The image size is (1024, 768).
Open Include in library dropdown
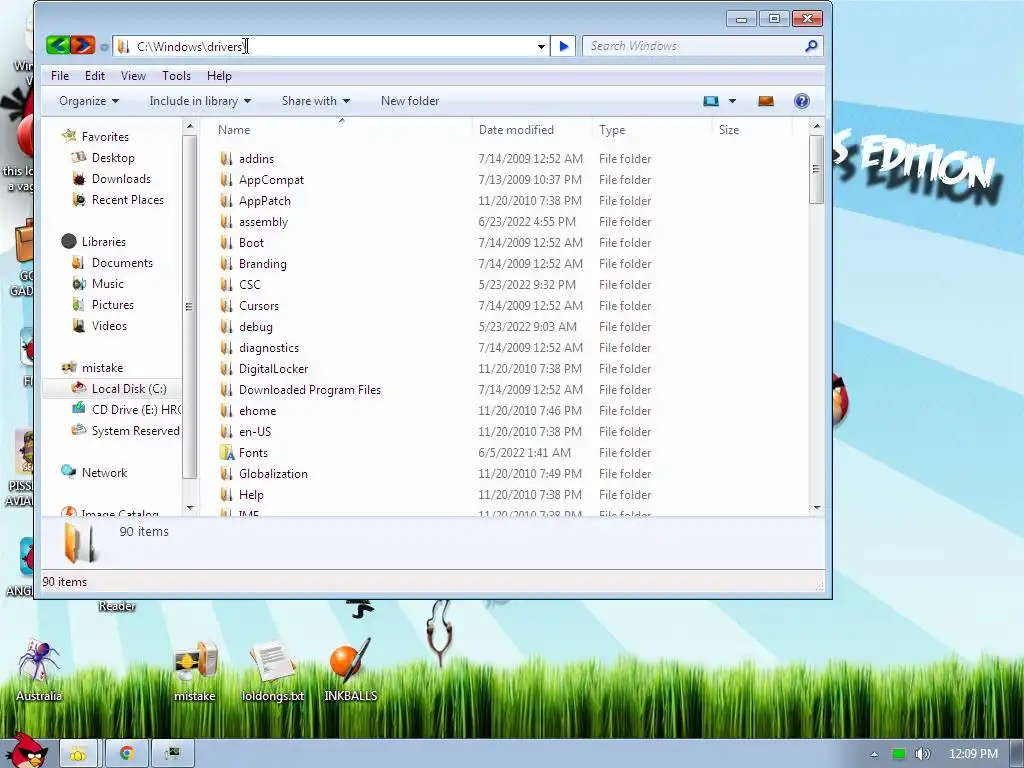(x=200, y=101)
